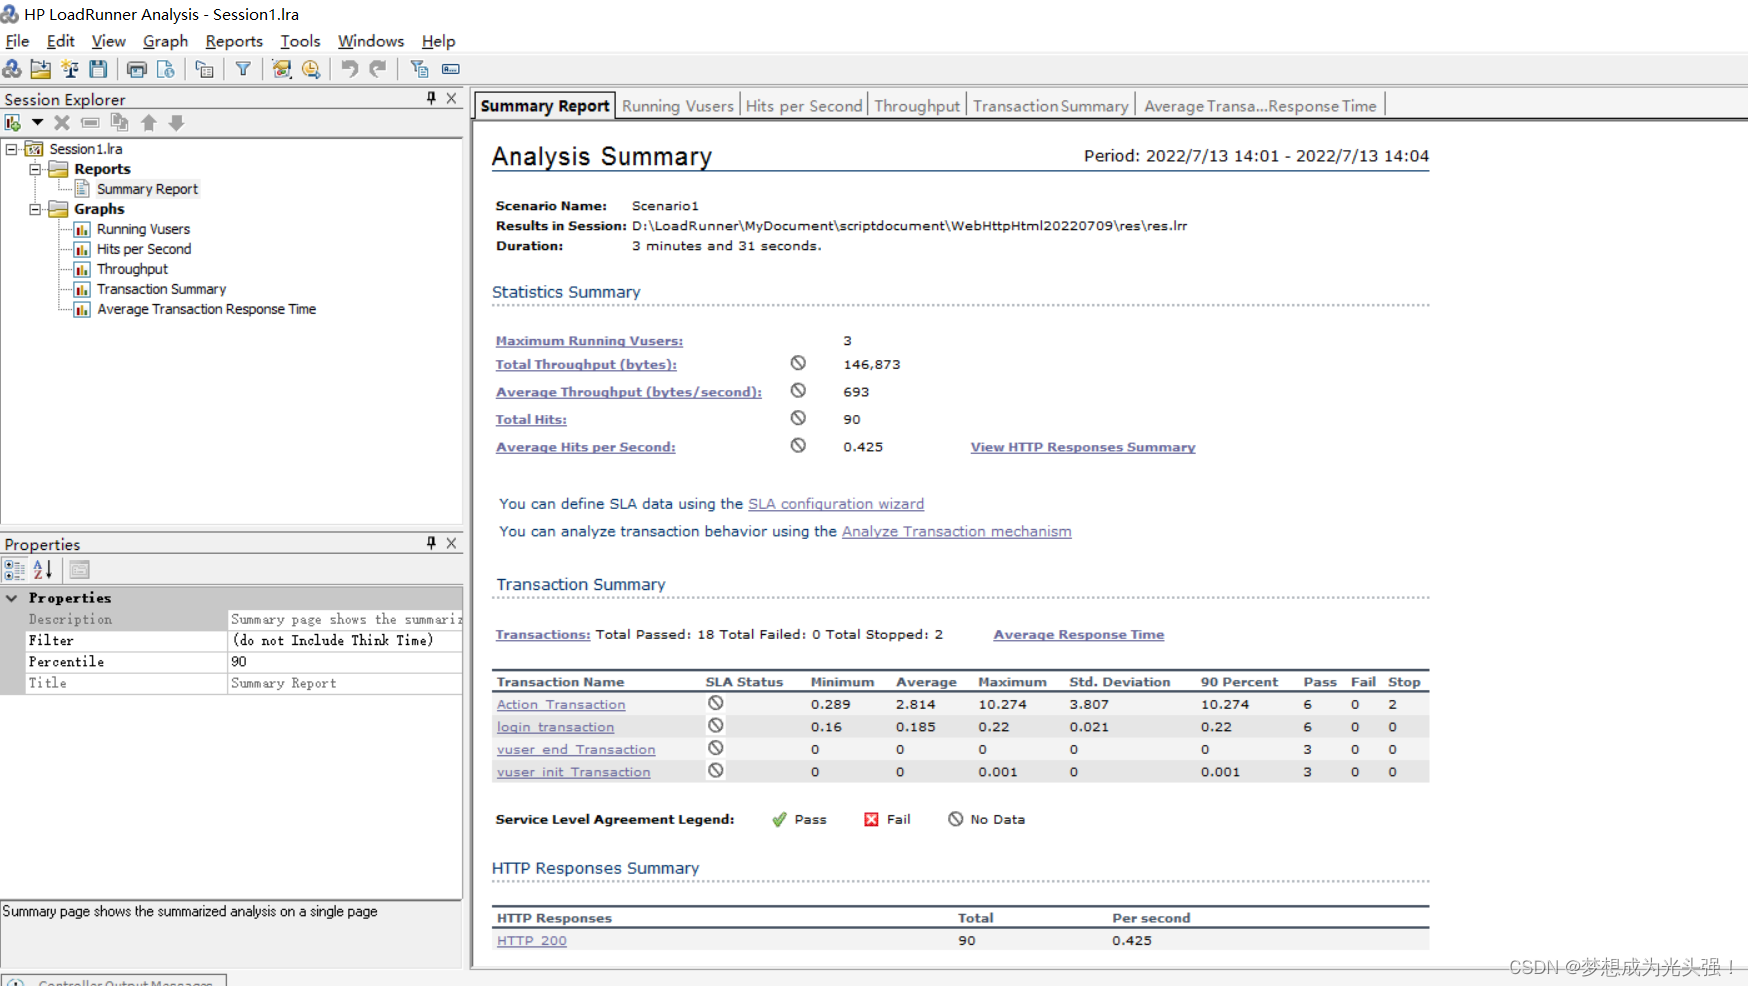Collapse the Reports folder node
Screen dimensions: 1748x986
coord(35,169)
